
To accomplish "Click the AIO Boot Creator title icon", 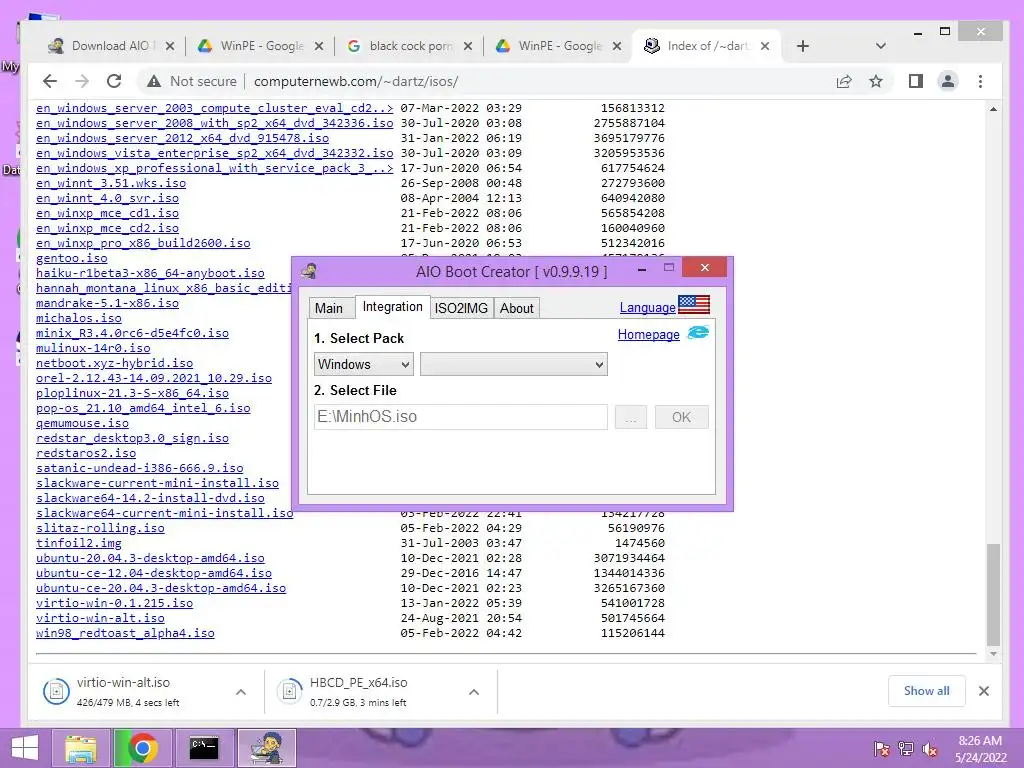I will point(310,271).
